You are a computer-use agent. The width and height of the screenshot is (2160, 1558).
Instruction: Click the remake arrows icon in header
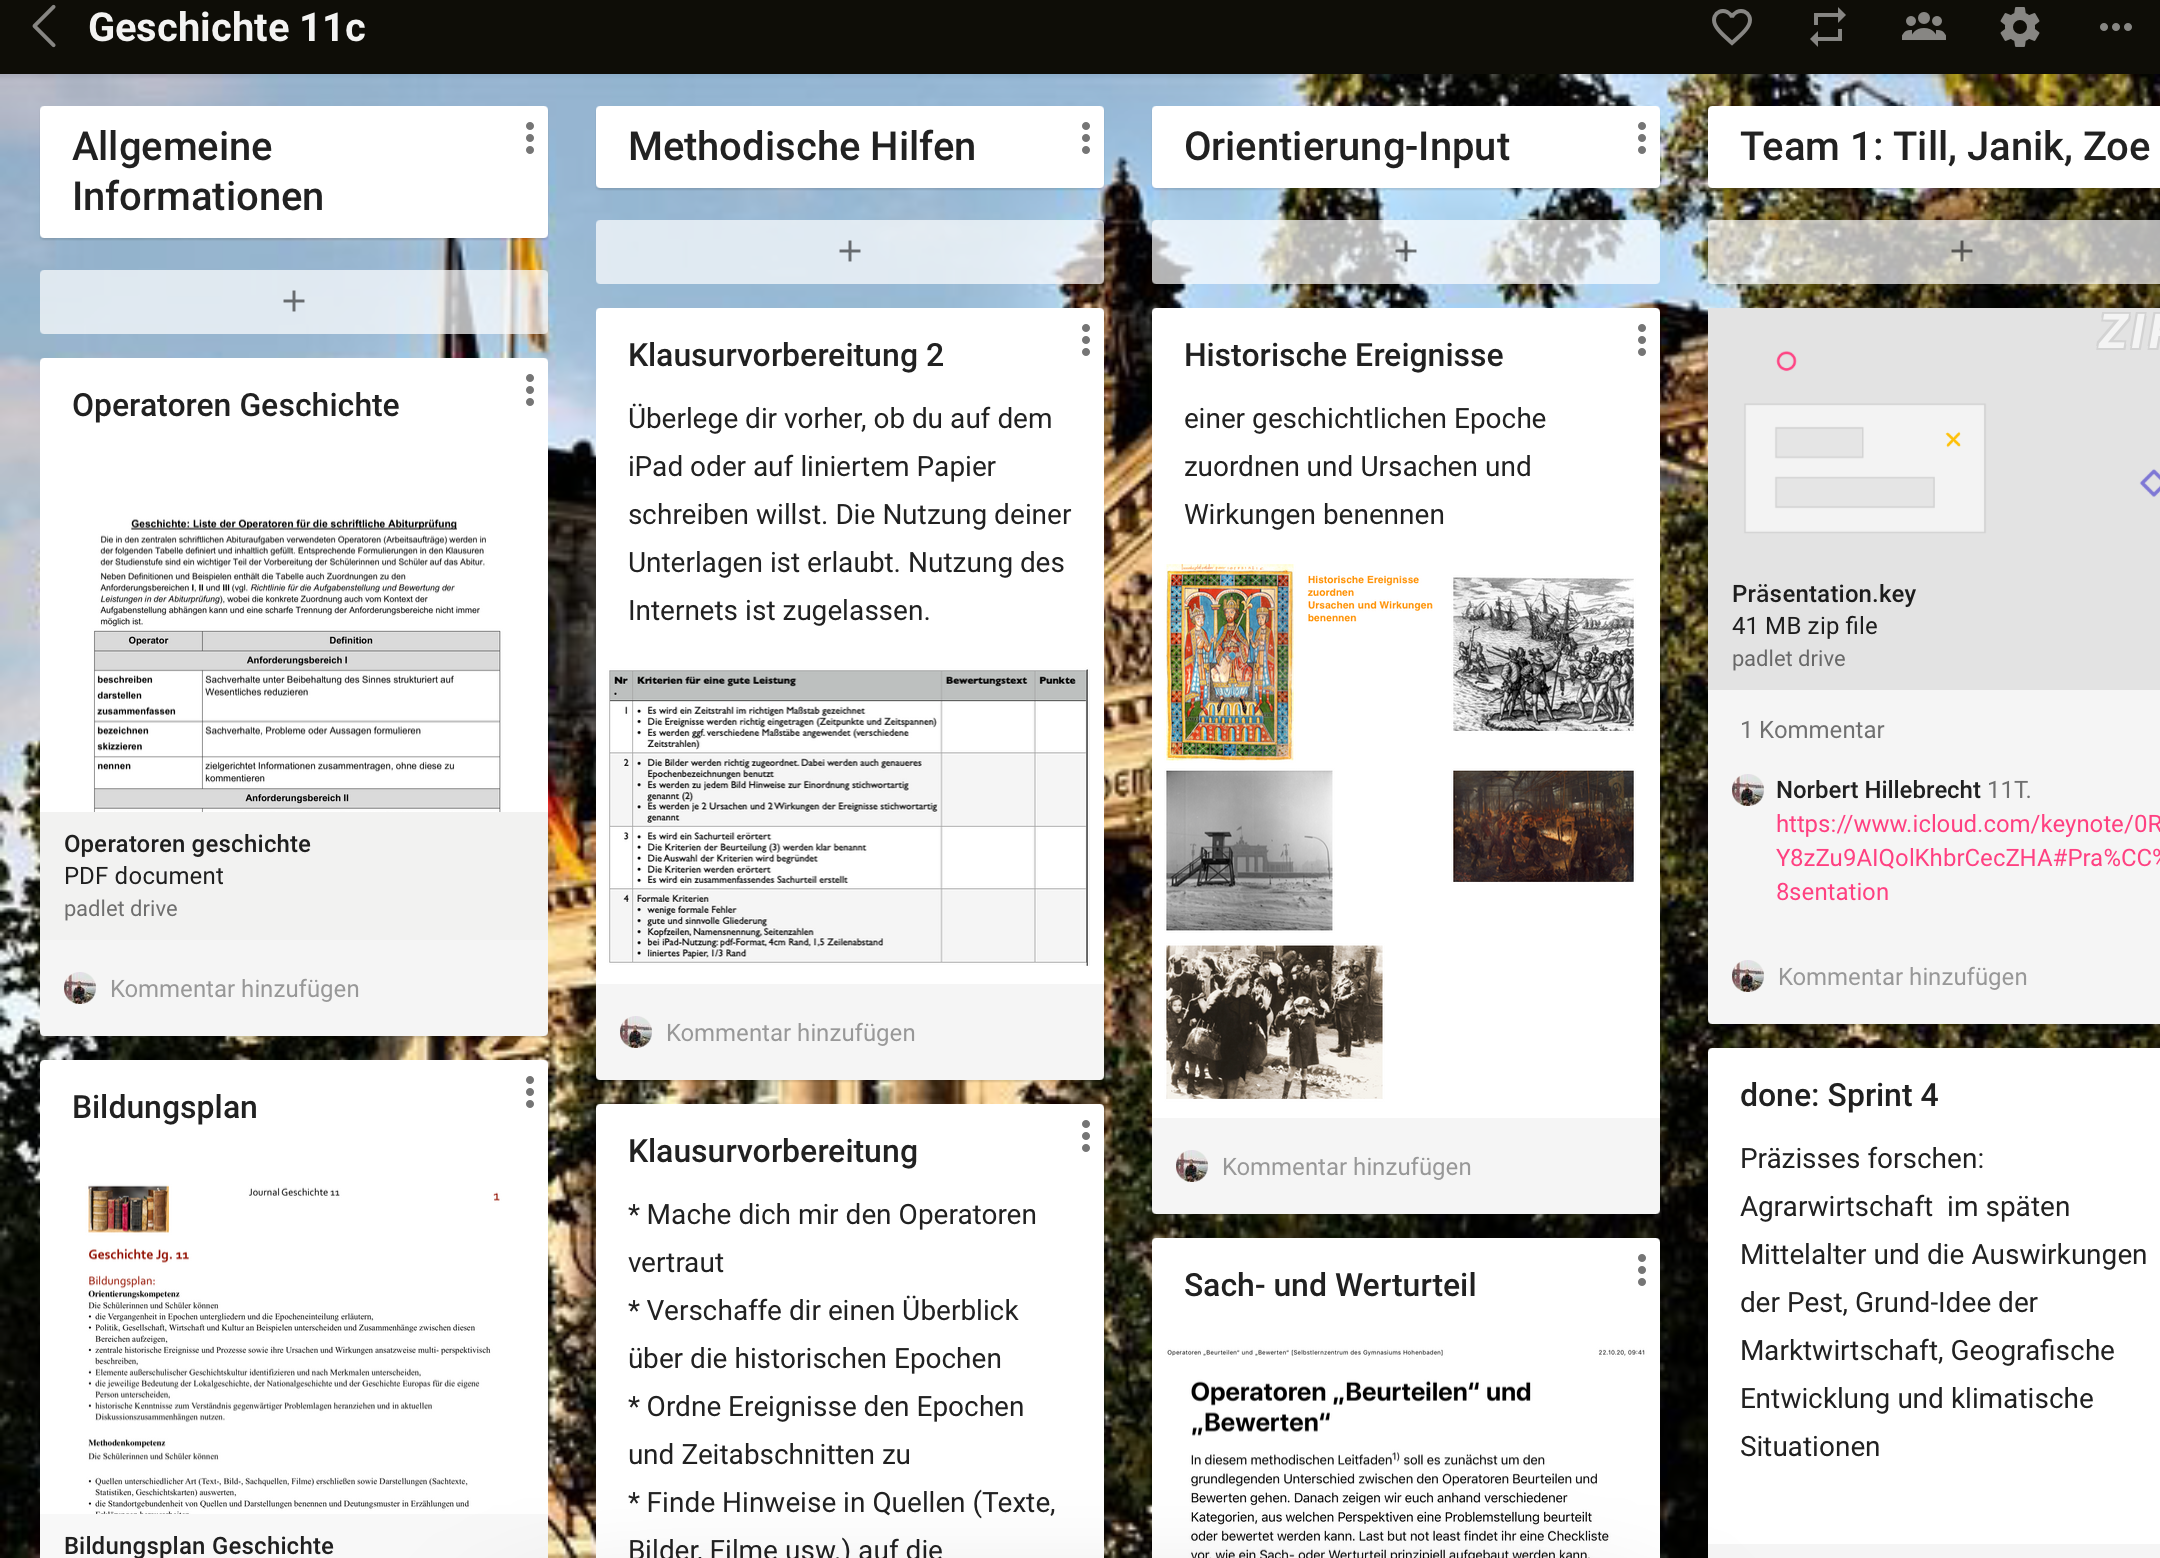click(x=1827, y=27)
